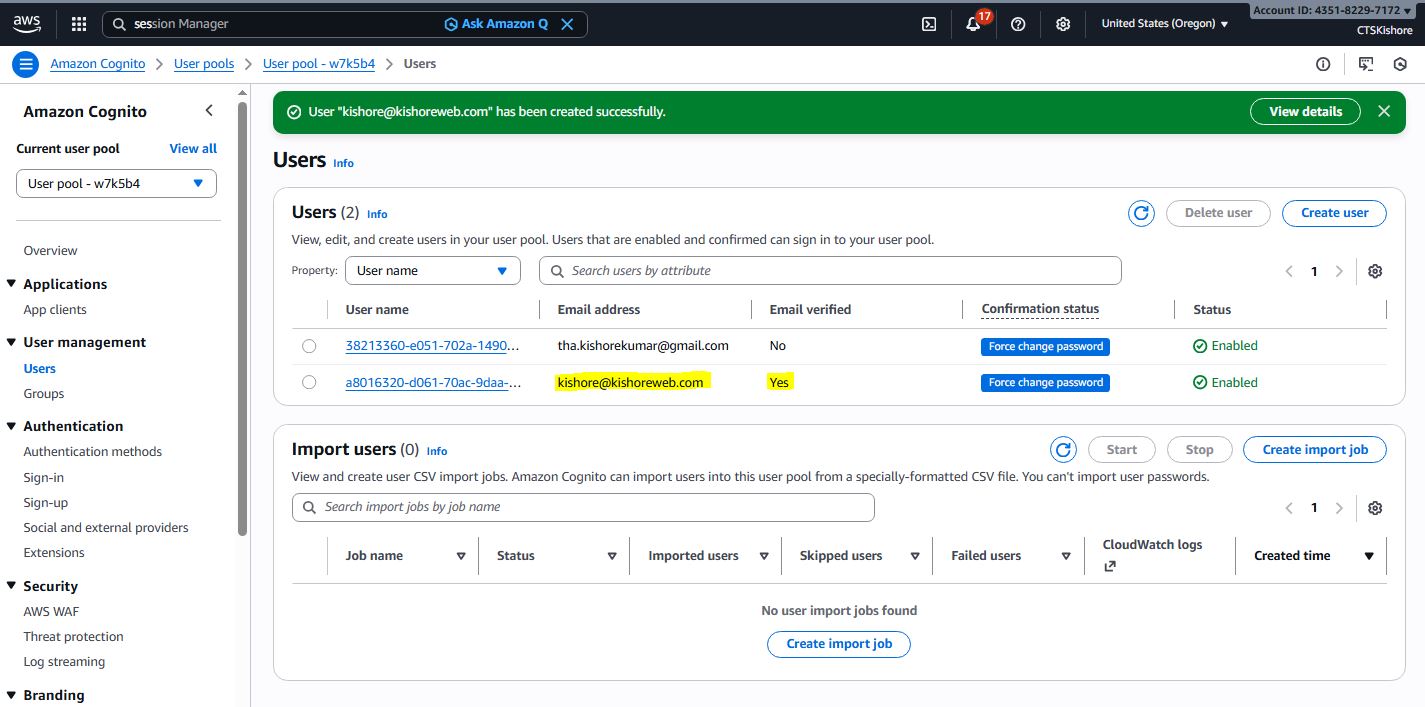The width and height of the screenshot is (1425, 707).
Task: Open Users table preferences gear
Action: point(1375,271)
